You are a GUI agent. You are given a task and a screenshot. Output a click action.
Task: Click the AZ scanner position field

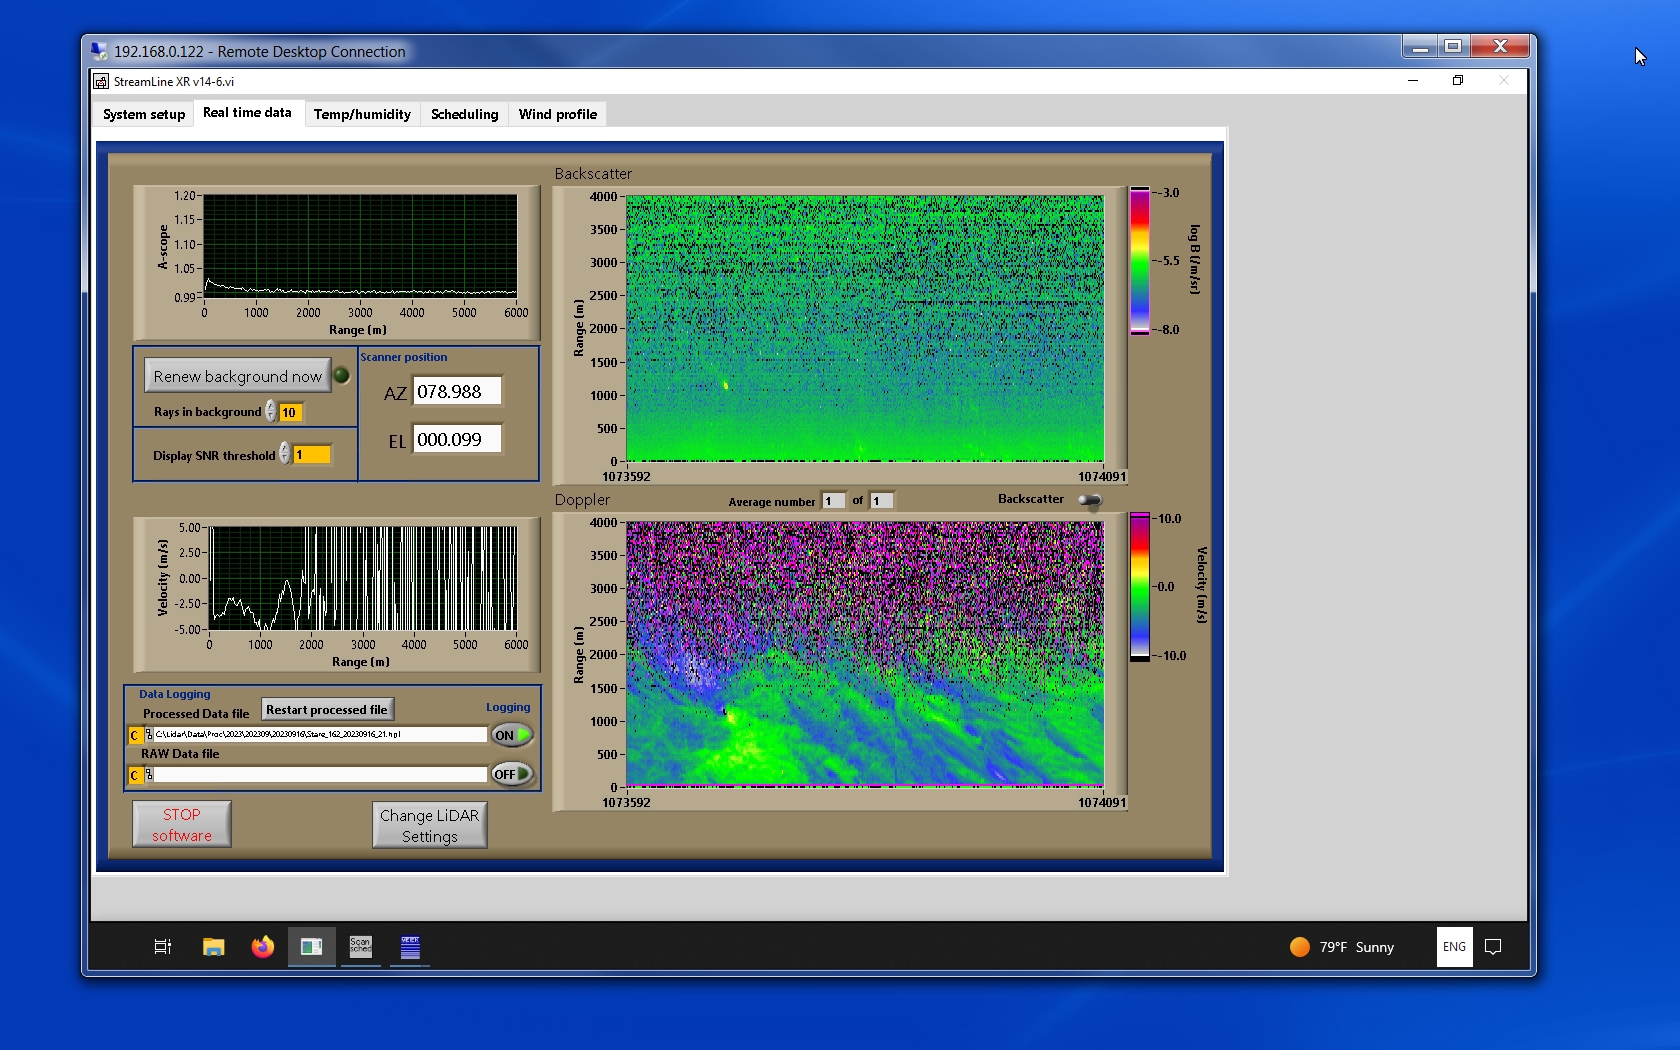pos(457,392)
